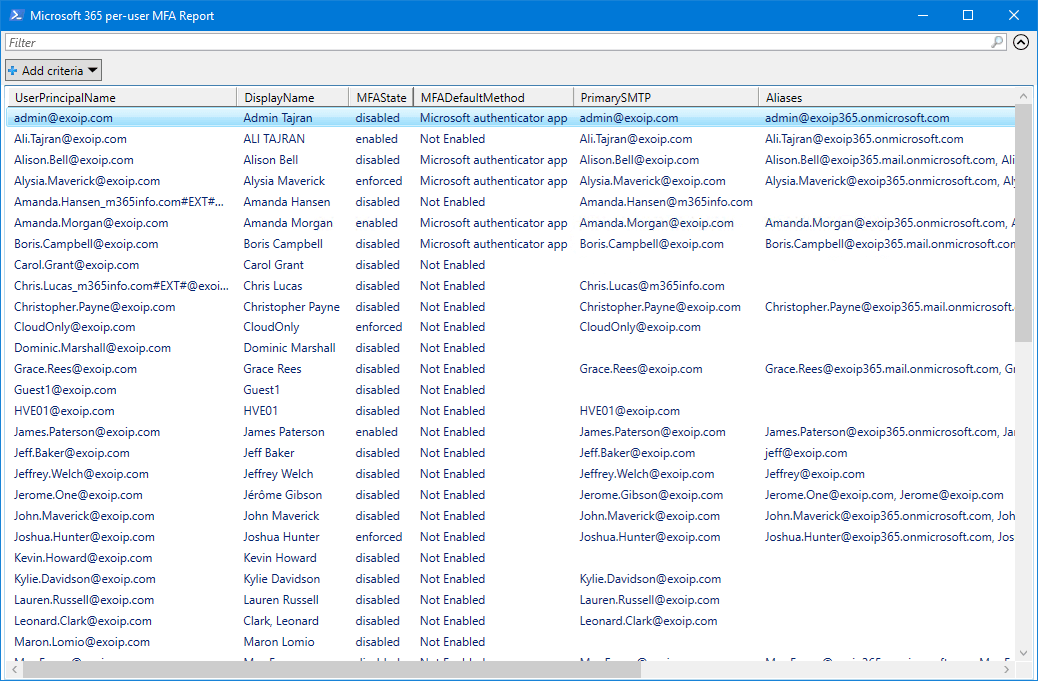1038x681 pixels.
Task: Click the PowerShell icon in title bar
Action: tap(16, 15)
